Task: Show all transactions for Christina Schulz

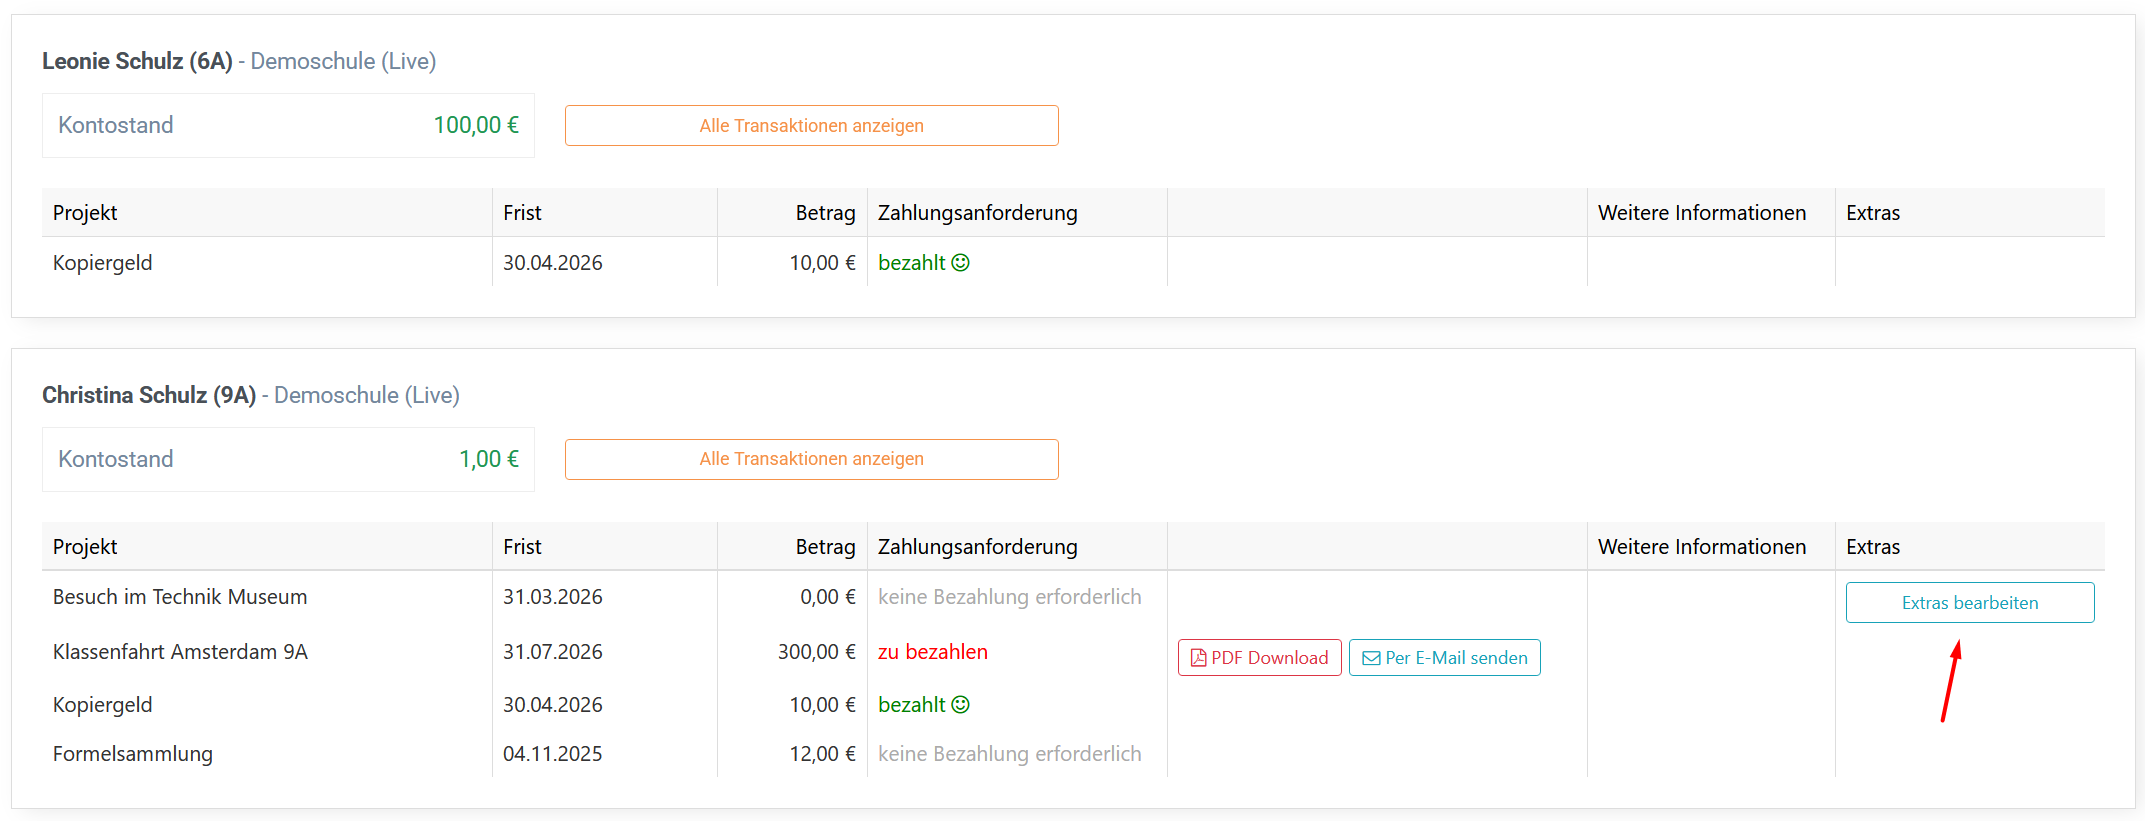Action: 811,459
